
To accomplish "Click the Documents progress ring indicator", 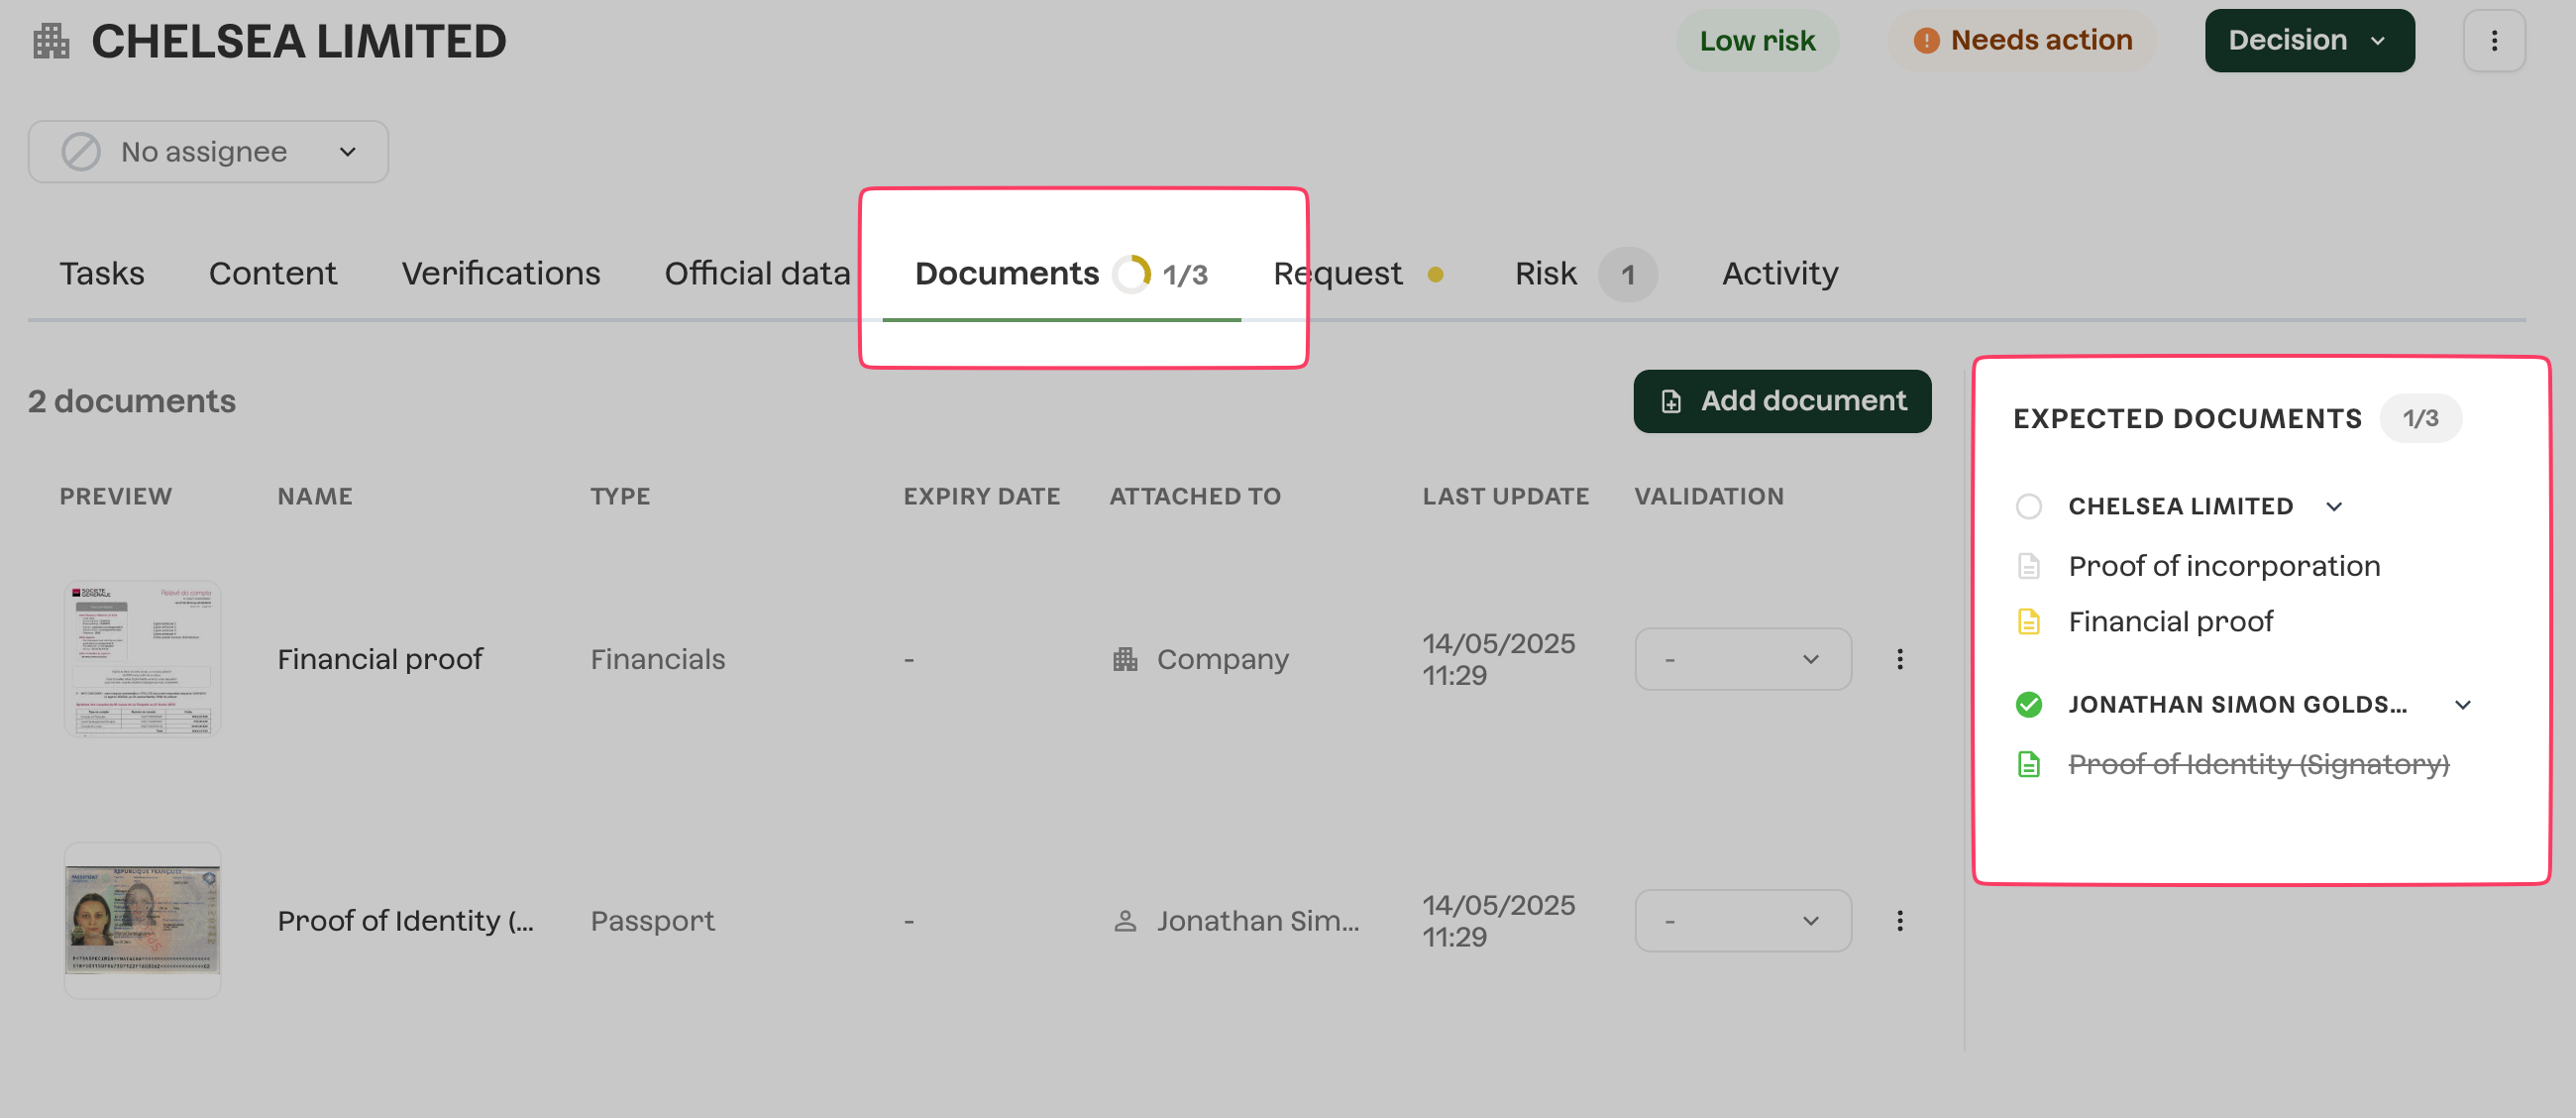I will click(x=1132, y=274).
